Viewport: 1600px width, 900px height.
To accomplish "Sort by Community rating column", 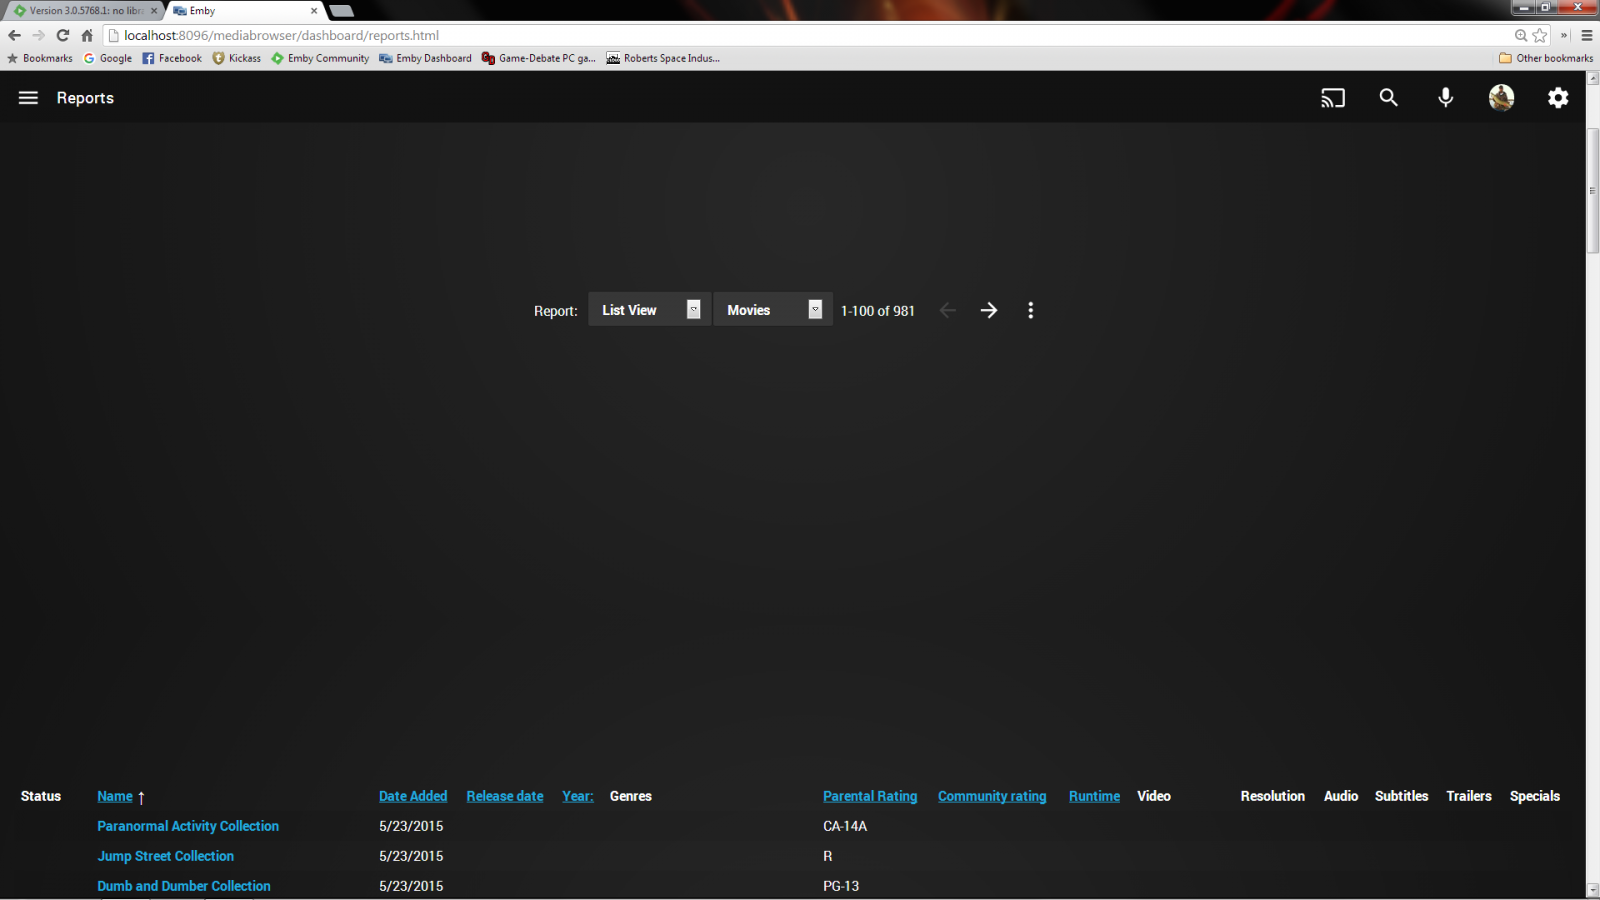I will 992,796.
